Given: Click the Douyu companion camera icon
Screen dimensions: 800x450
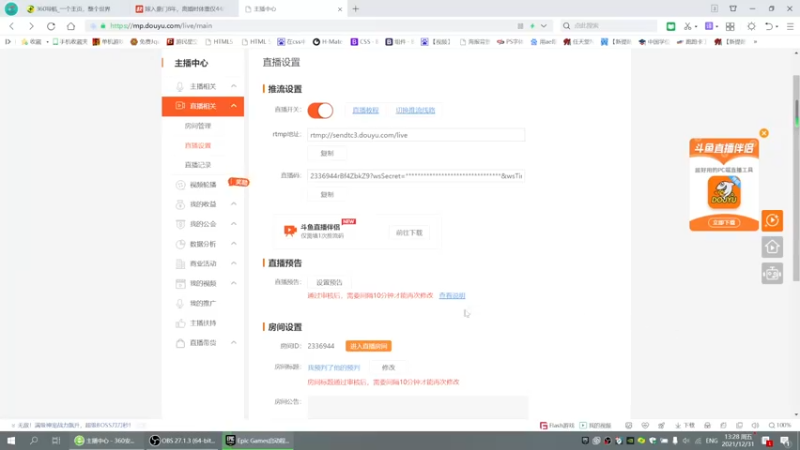Looking at the screenshot, I should [x=290, y=231].
